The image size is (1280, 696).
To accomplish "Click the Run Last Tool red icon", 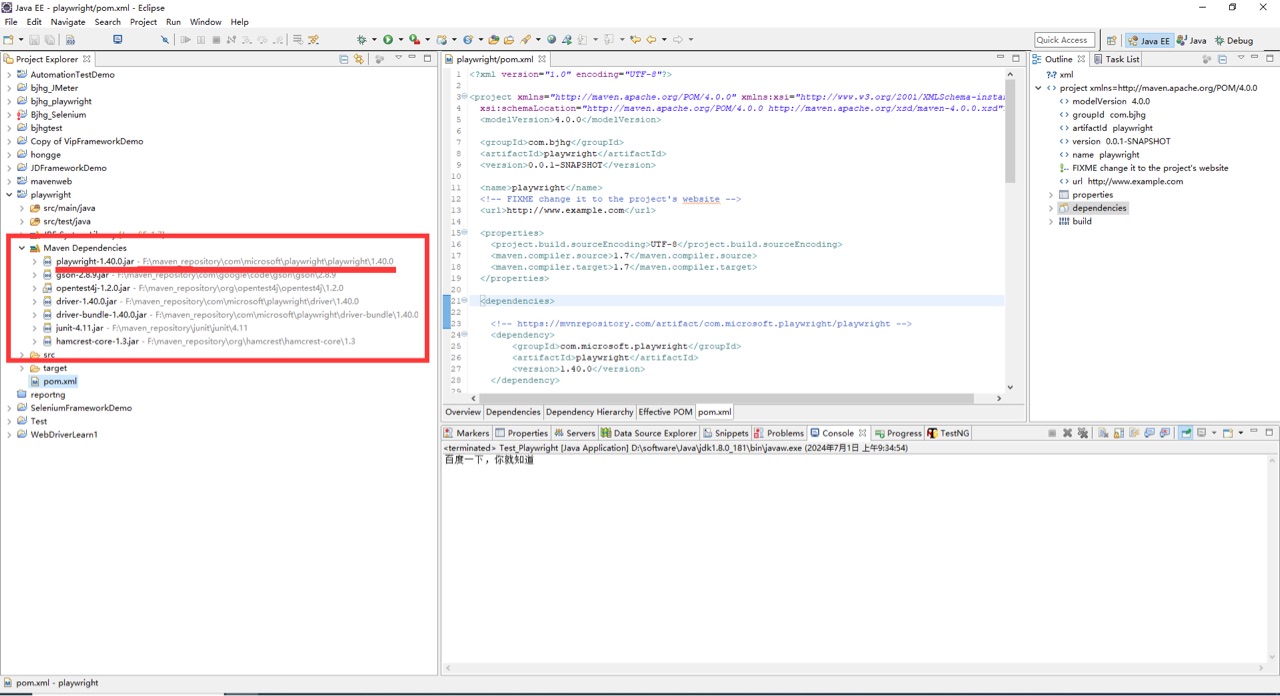I will coord(414,40).
